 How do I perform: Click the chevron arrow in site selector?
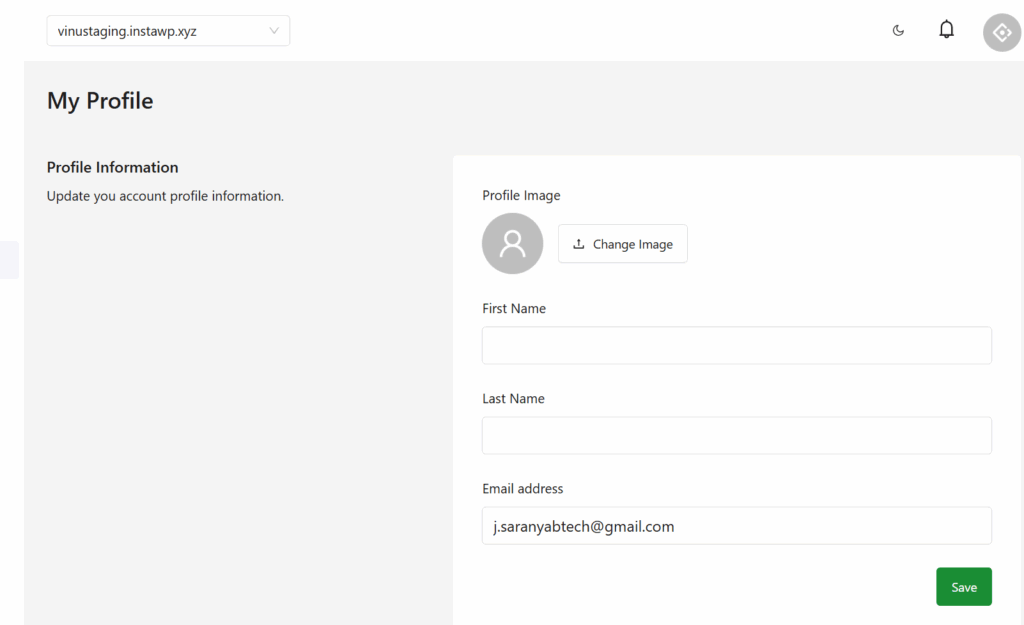pyautogui.click(x=274, y=31)
